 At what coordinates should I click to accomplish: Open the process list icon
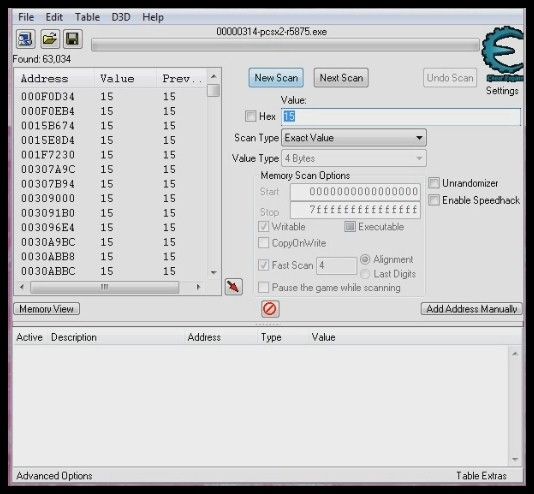click(26, 39)
